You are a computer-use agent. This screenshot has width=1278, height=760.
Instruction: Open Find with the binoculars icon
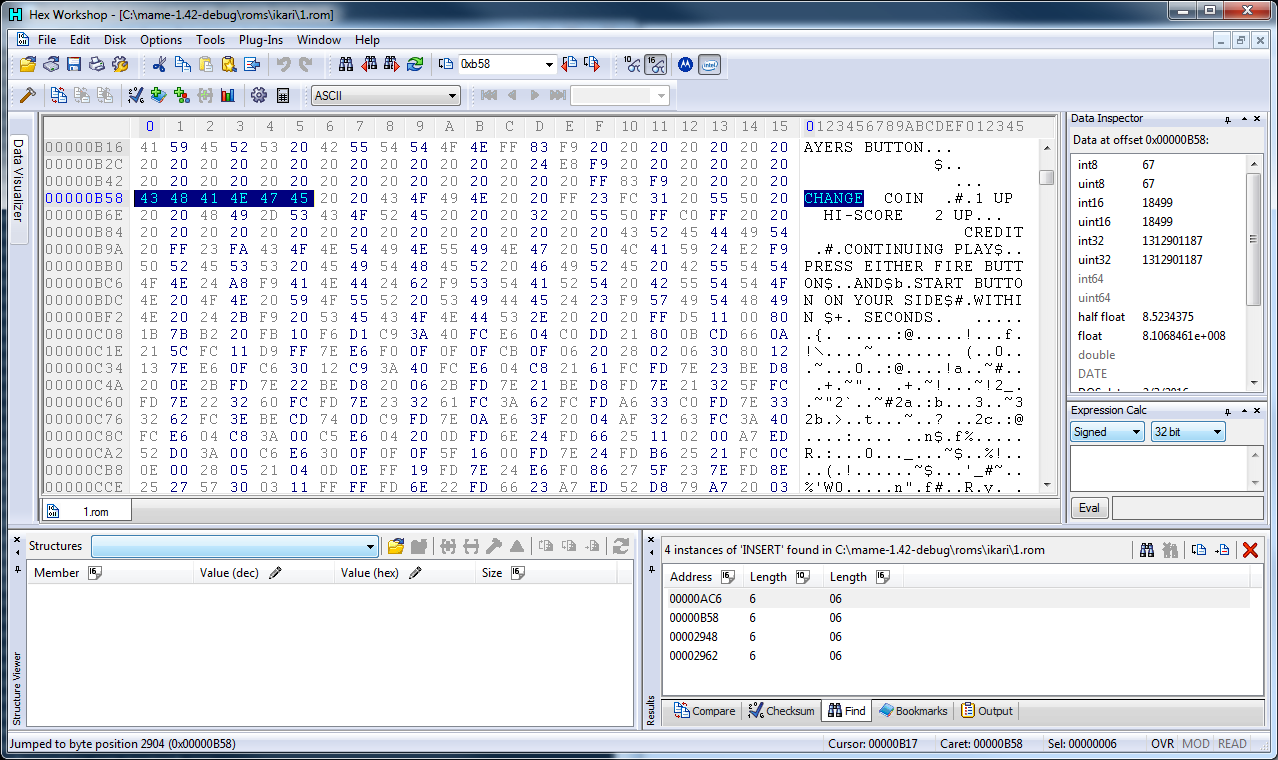(346, 65)
